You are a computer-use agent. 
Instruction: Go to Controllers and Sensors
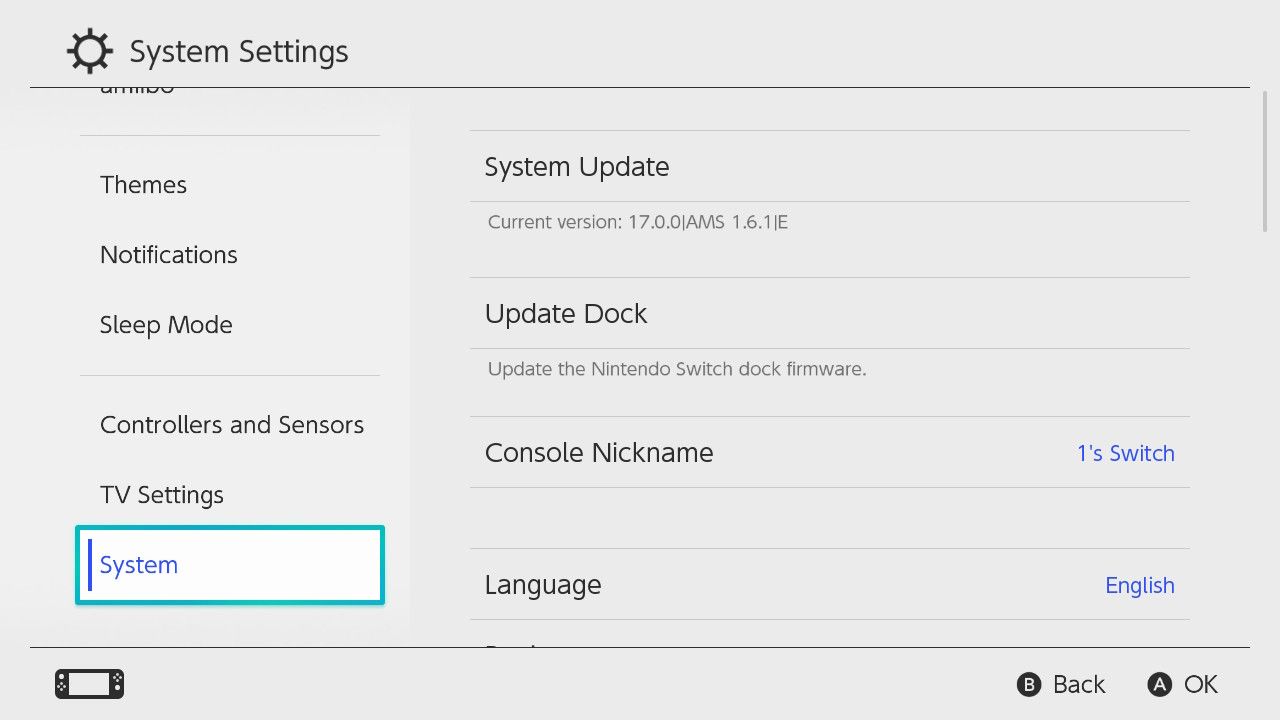tap(230, 425)
